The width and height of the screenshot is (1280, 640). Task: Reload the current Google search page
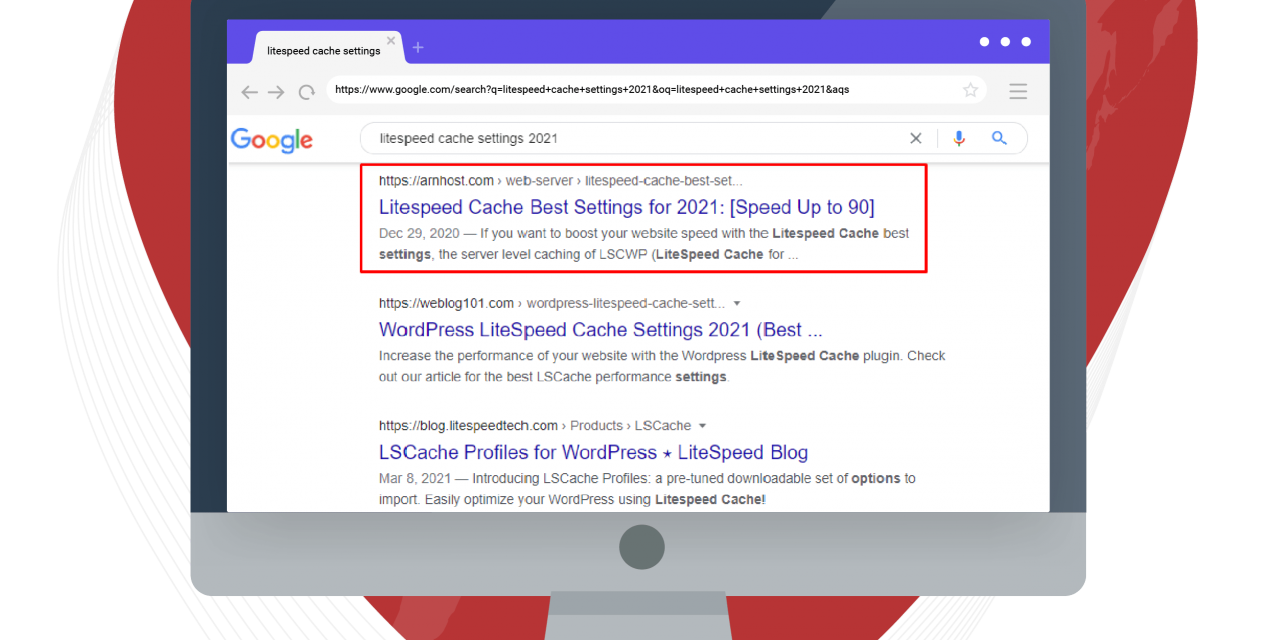point(307,92)
